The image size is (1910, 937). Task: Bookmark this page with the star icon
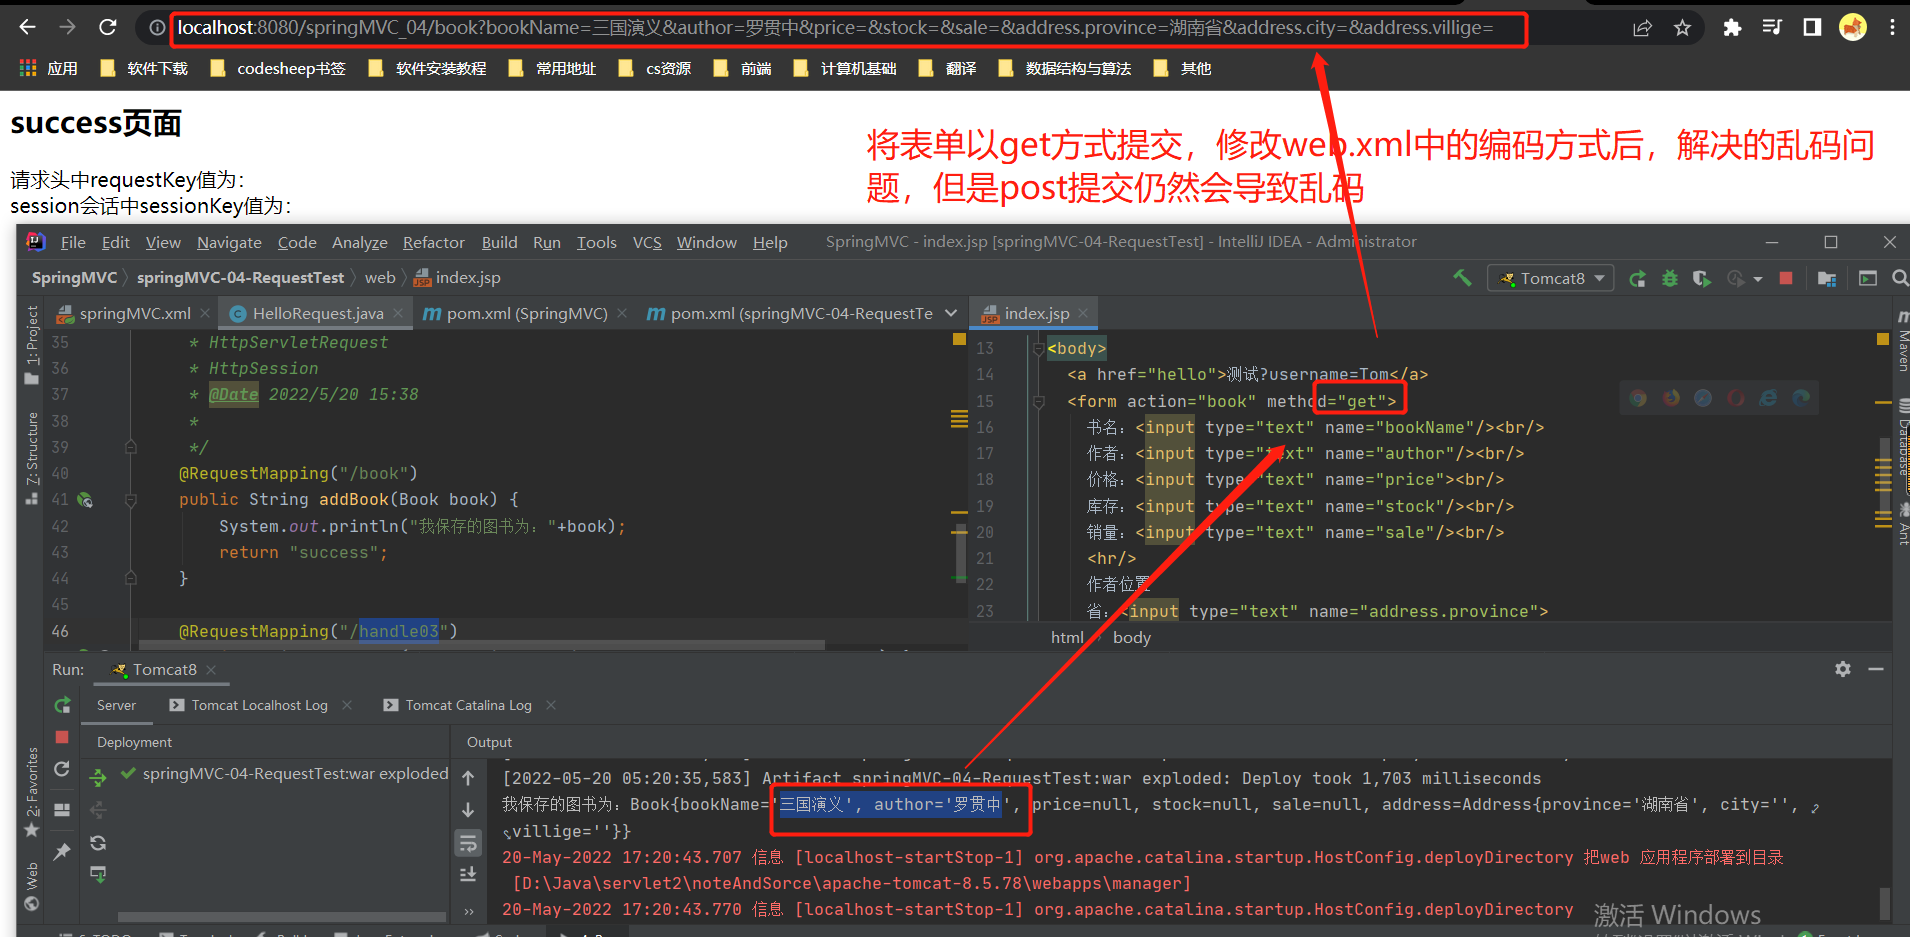[x=1682, y=28]
